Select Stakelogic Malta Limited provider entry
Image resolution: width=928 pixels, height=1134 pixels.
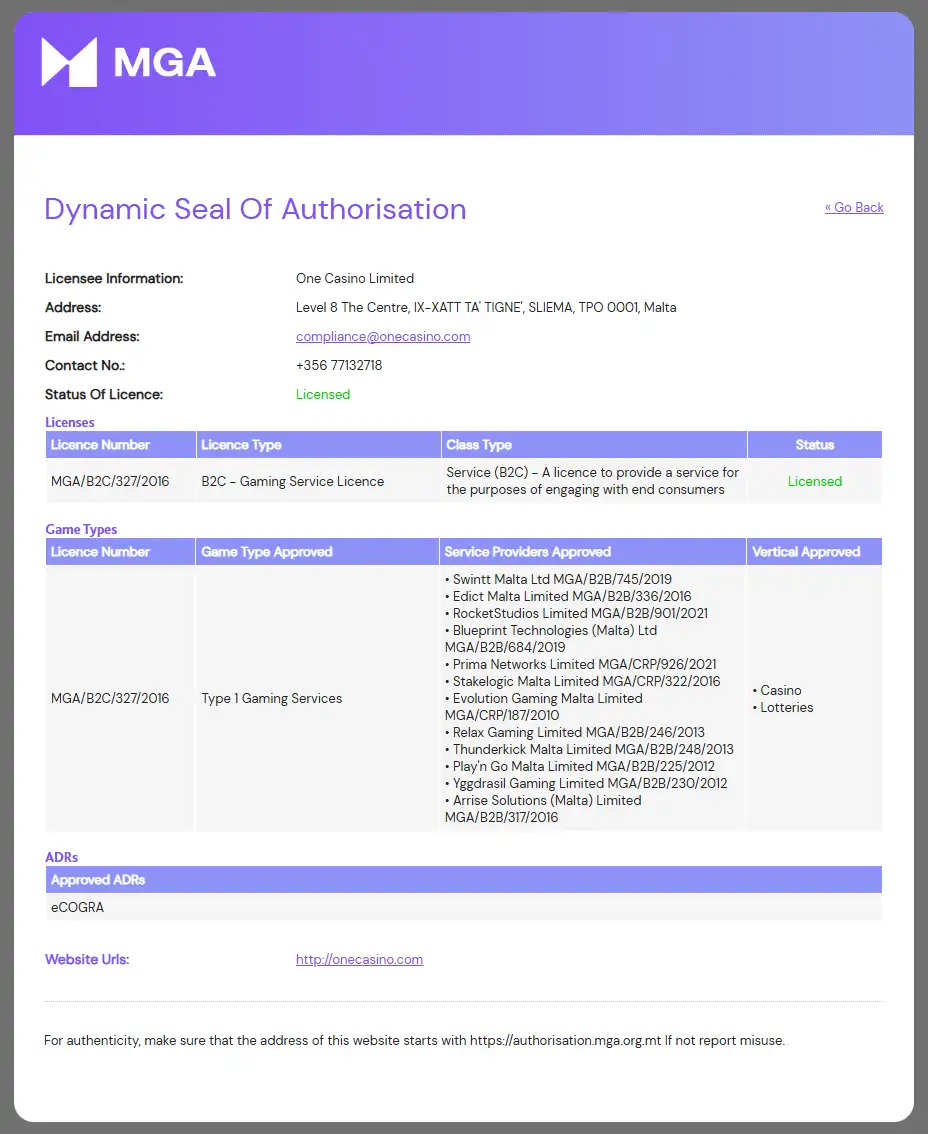tap(582, 681)
